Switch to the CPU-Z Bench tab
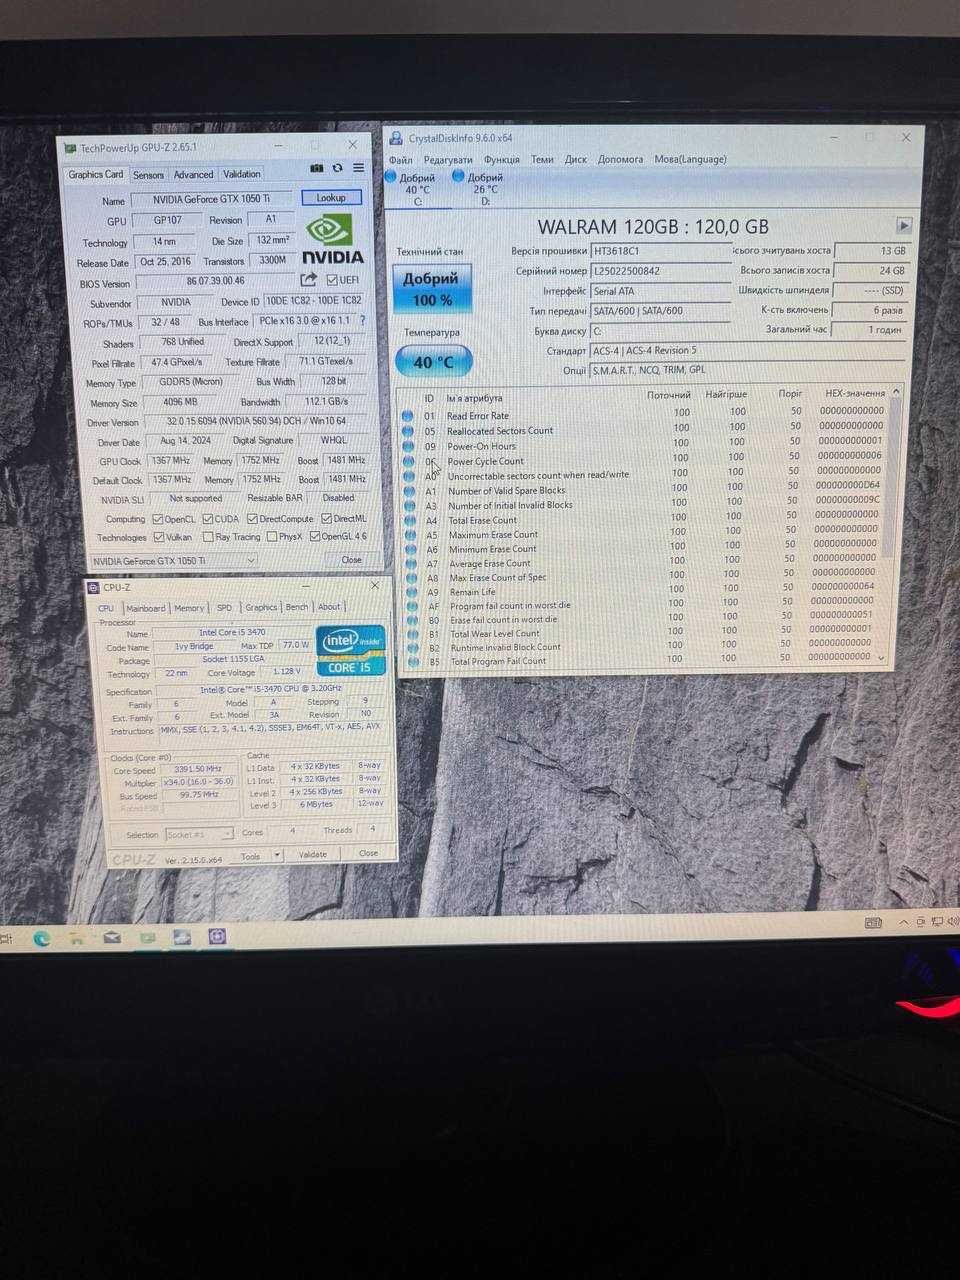 (x=297, y=607)
